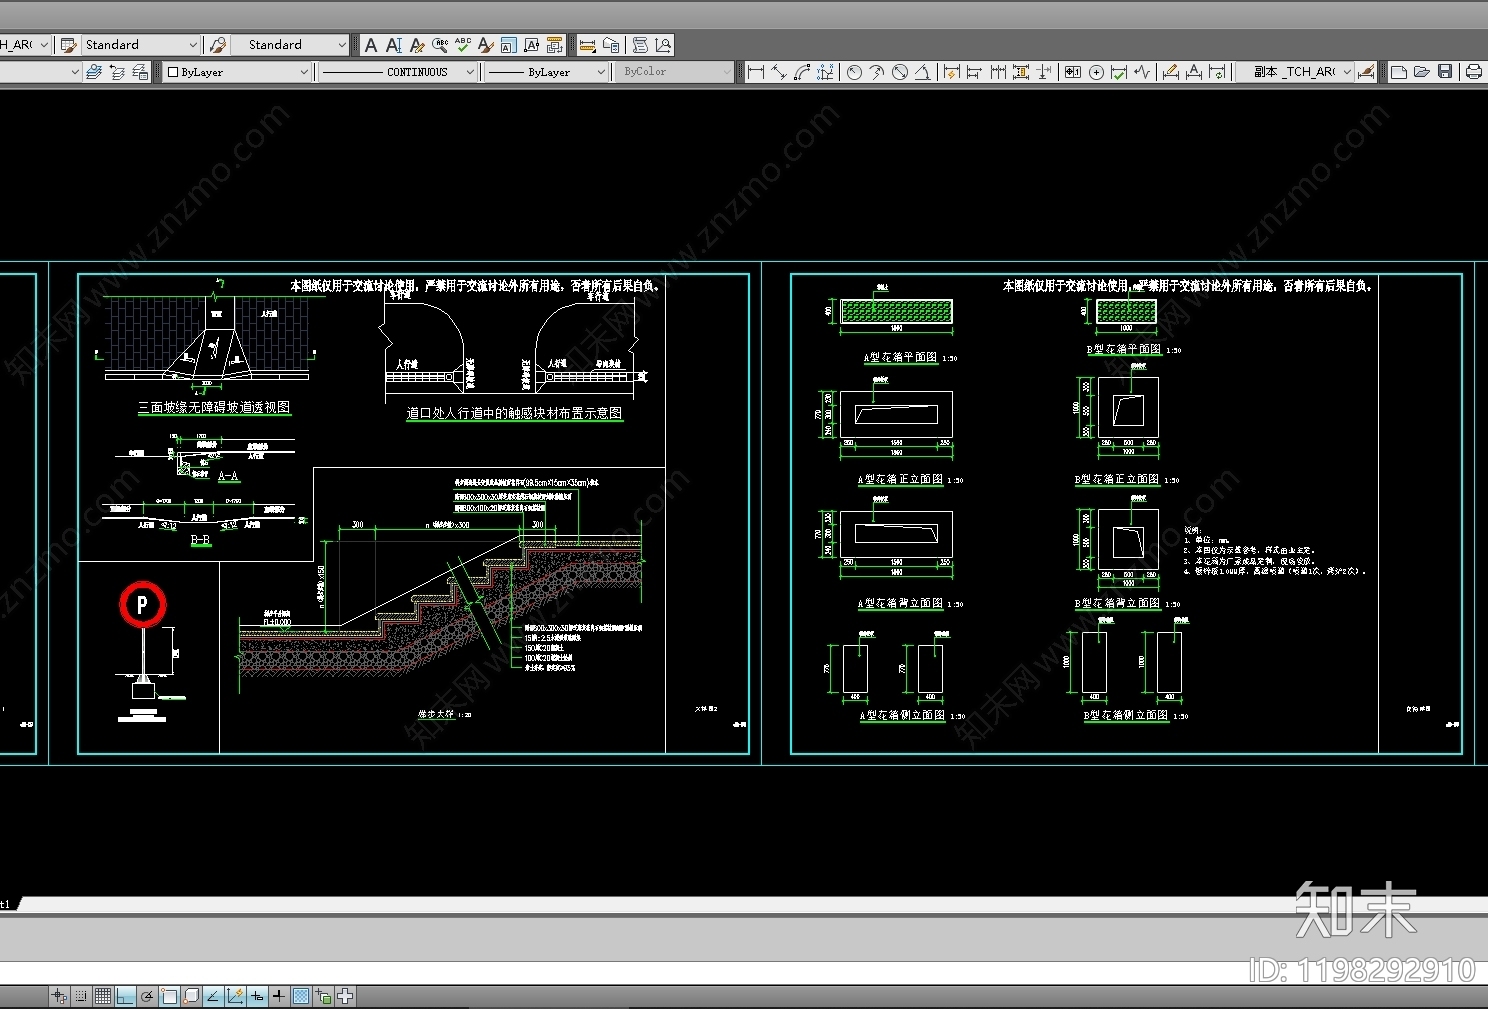
Task: Toggle Dynamic Input in status bar
Action: 257,996
